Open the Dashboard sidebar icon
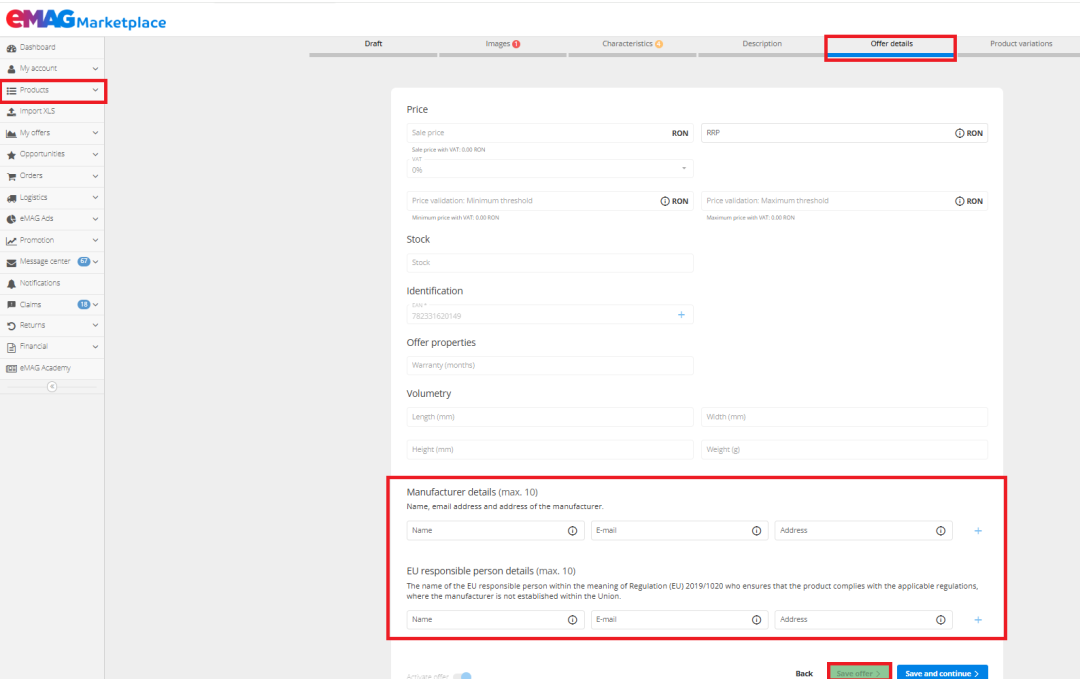Screen dimensions: 1080x679 point(11,48)
